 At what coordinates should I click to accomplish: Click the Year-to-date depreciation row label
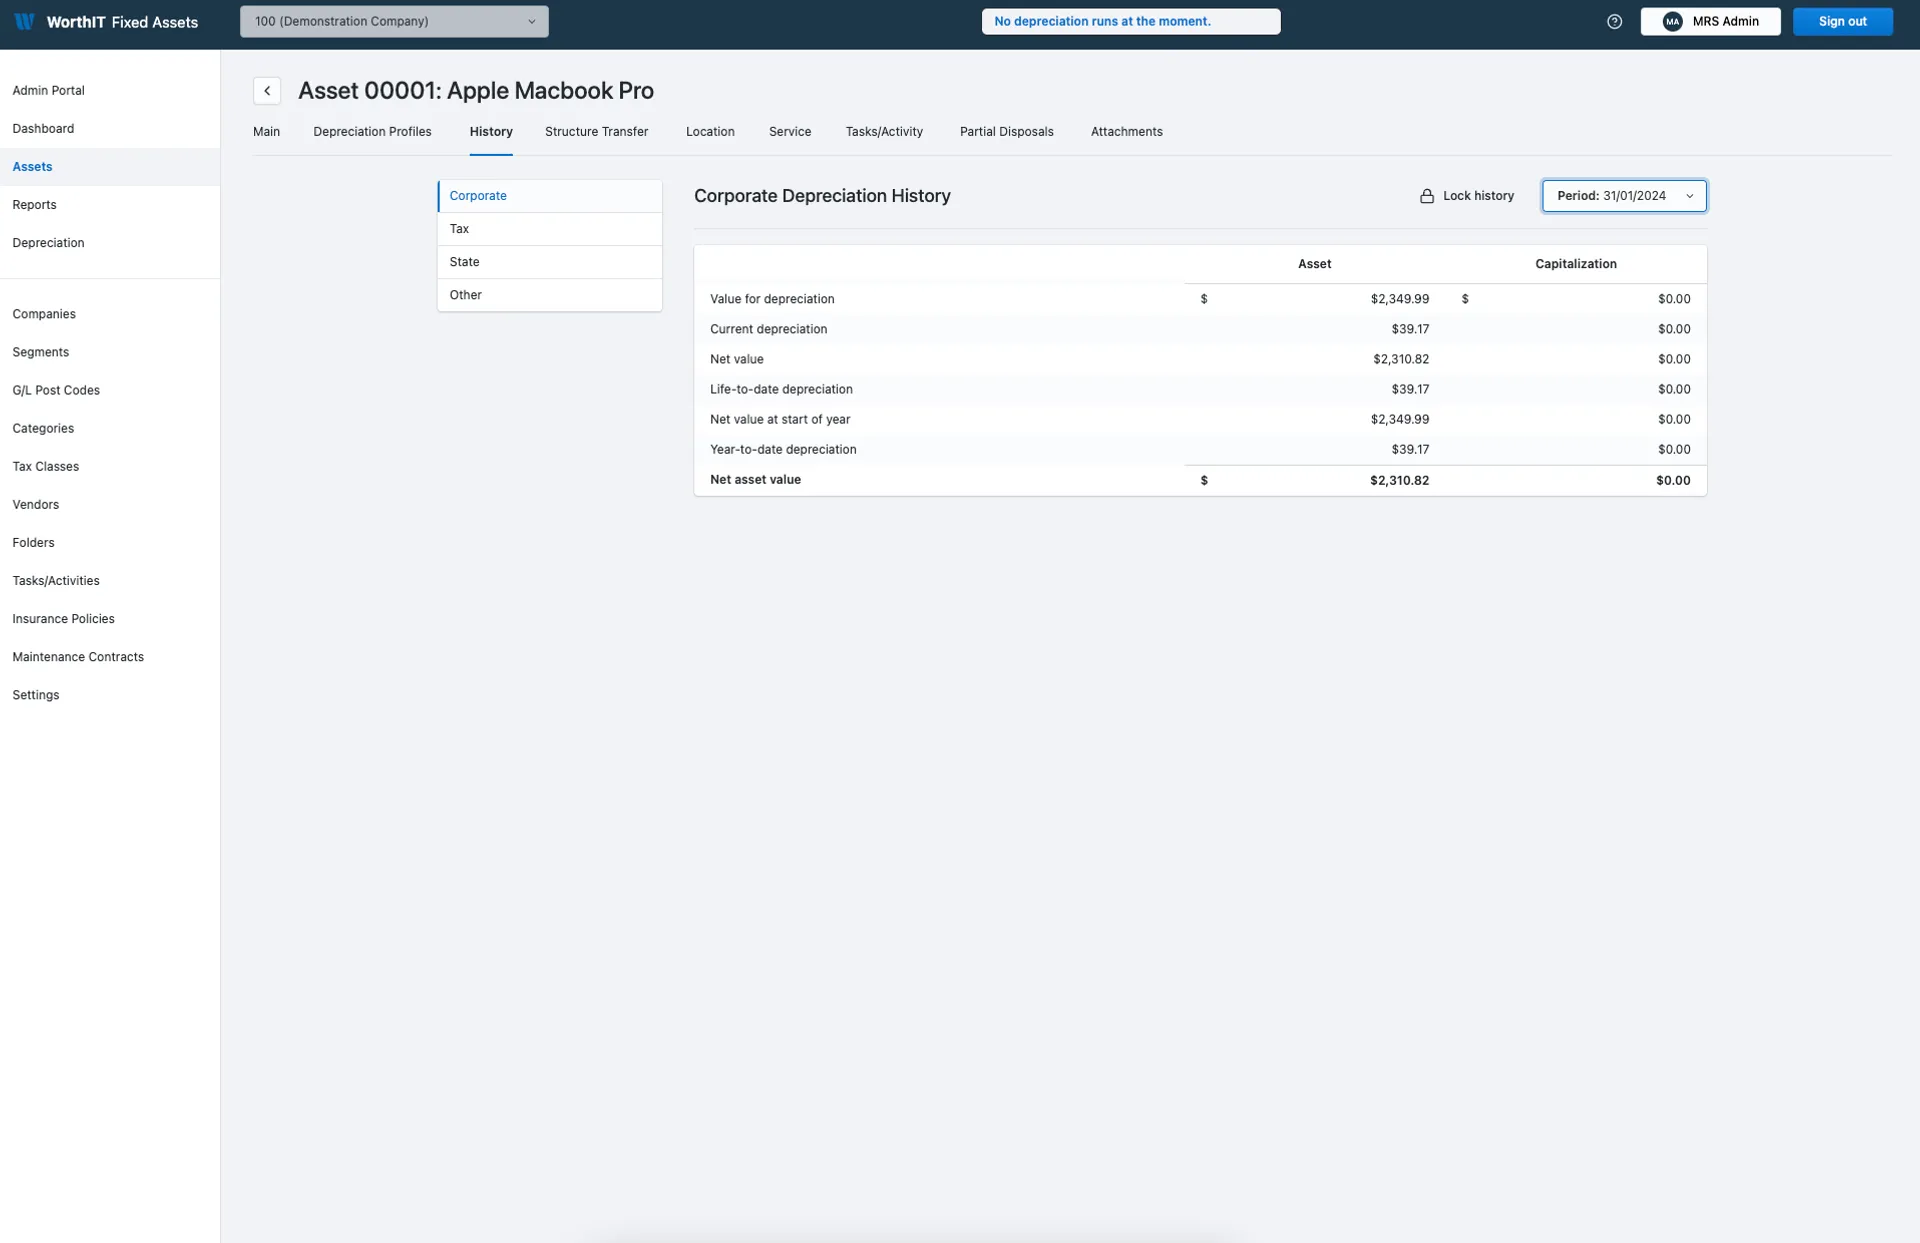pyautogui.click(x=783, y=449)
